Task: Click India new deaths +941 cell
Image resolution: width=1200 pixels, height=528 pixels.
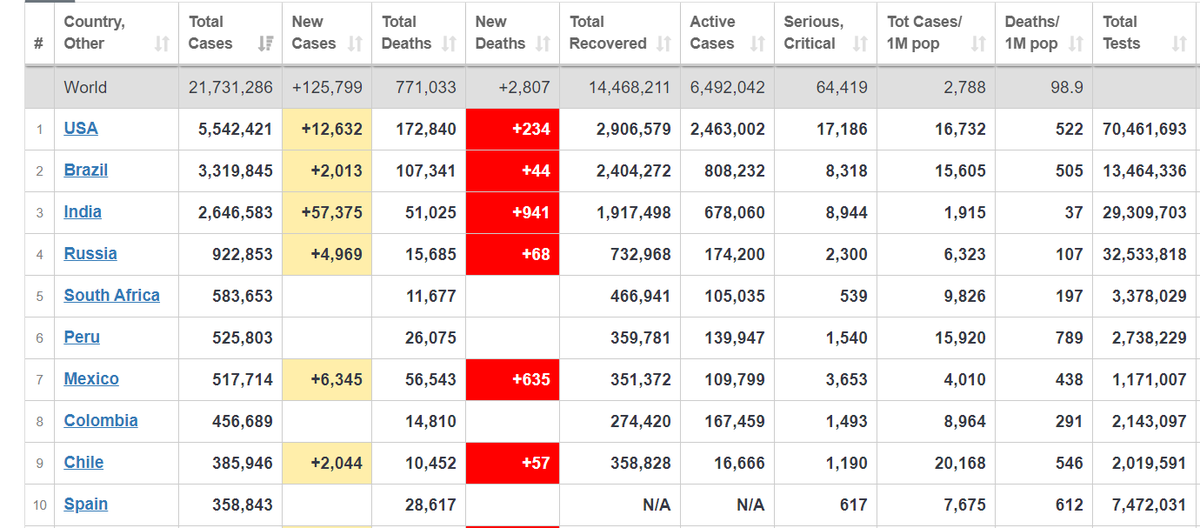Action: click(x=513, y=213)
